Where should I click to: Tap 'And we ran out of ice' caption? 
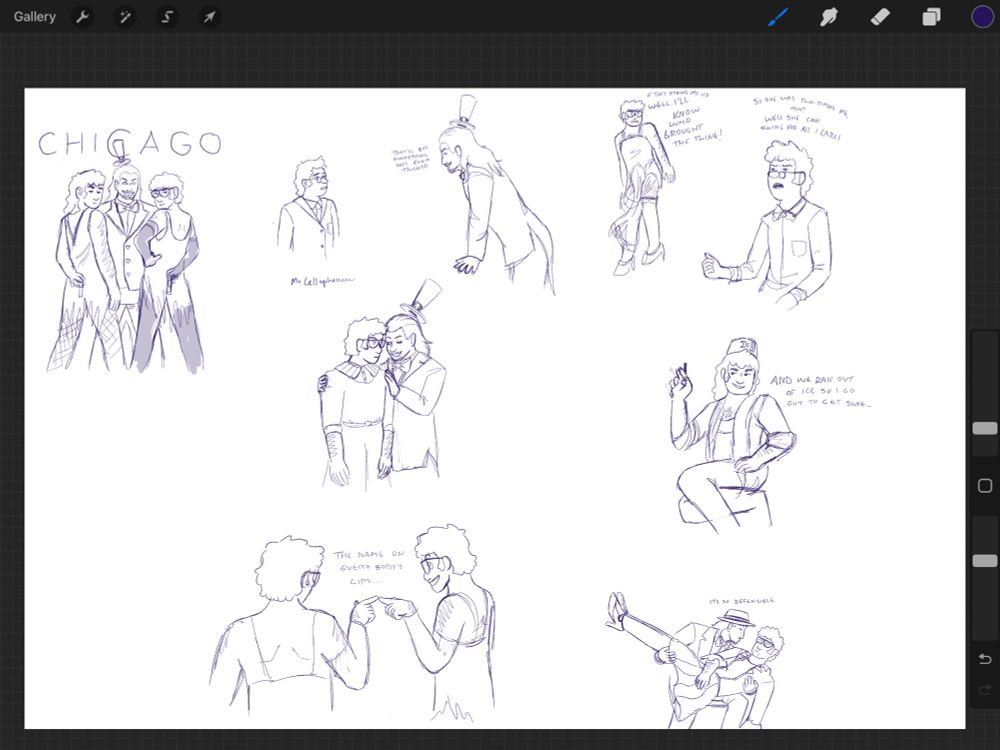[820, 391]
